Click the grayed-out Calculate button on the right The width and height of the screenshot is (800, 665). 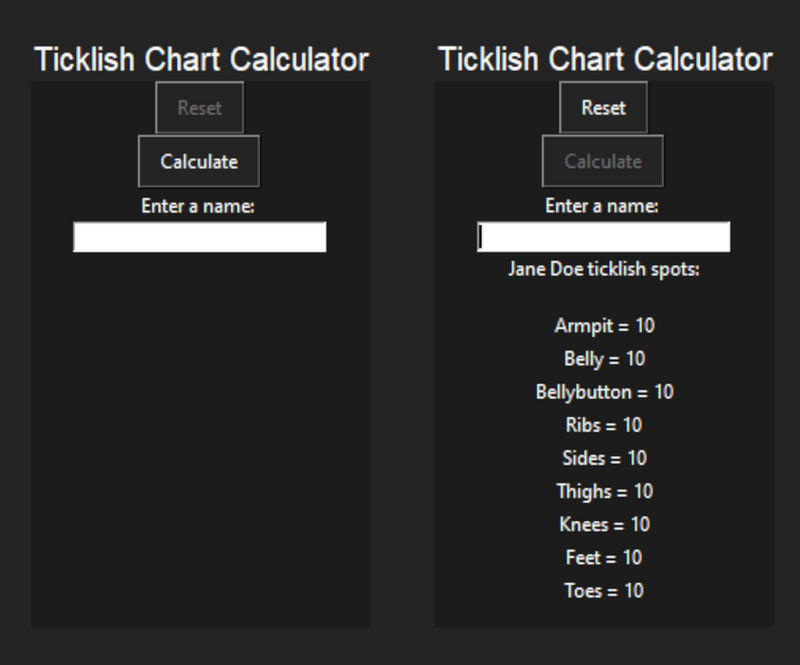pos(601,161)
